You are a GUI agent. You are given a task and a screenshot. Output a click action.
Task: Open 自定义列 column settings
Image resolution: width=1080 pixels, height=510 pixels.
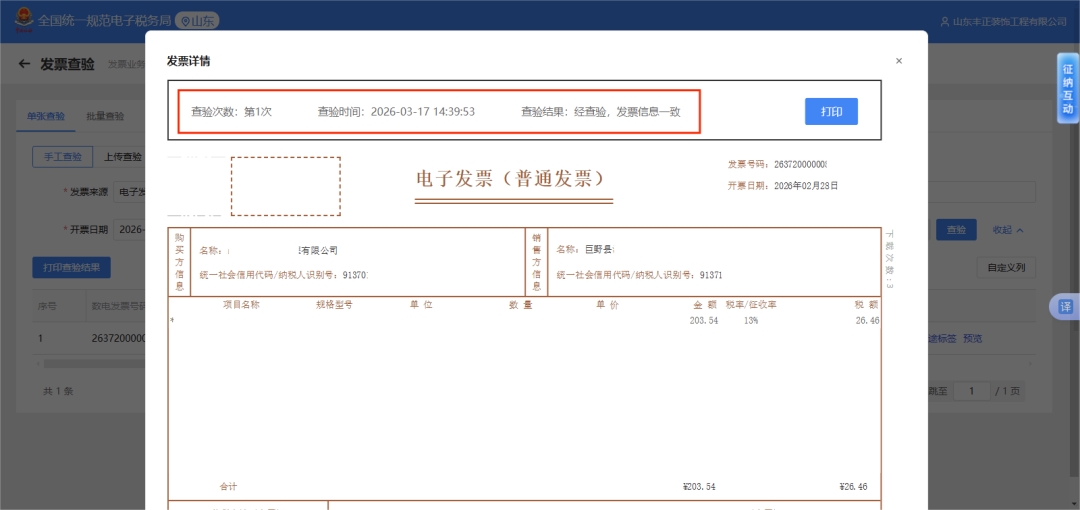[x=1005, y=267]
